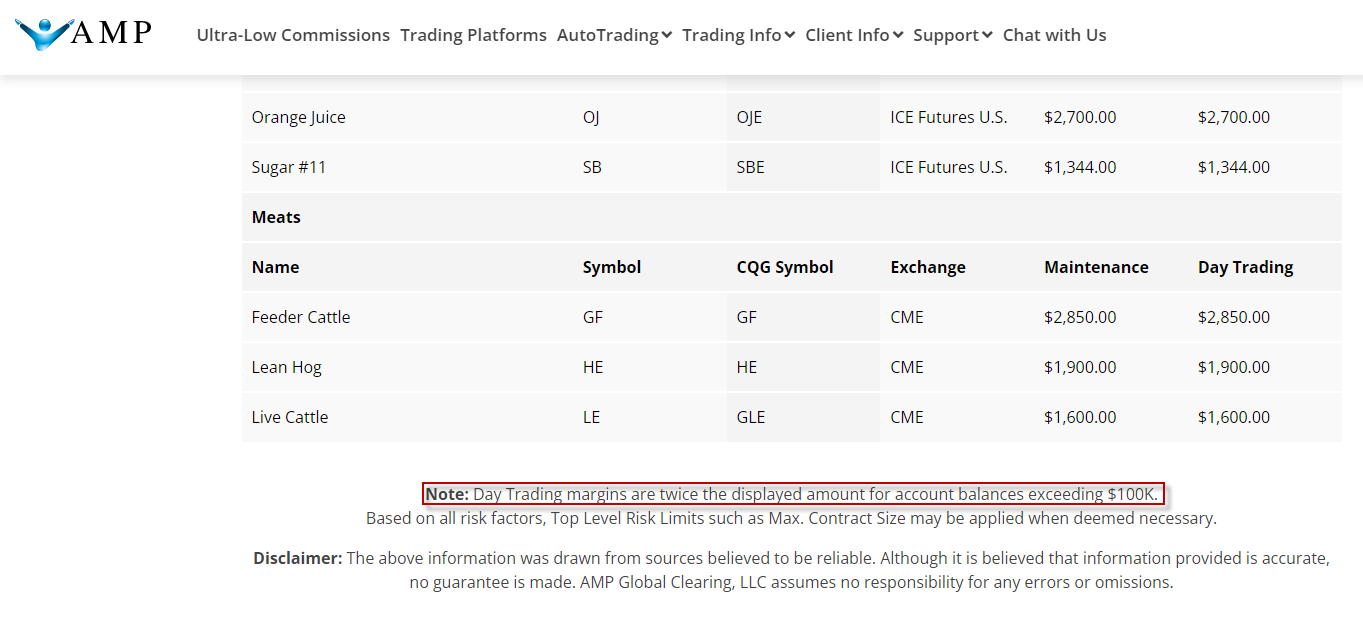Select Sugar #11 row name
Image resolution: width=1363 pixels, height=623 pixels.
pyautogui.click(x=289, y=167)
